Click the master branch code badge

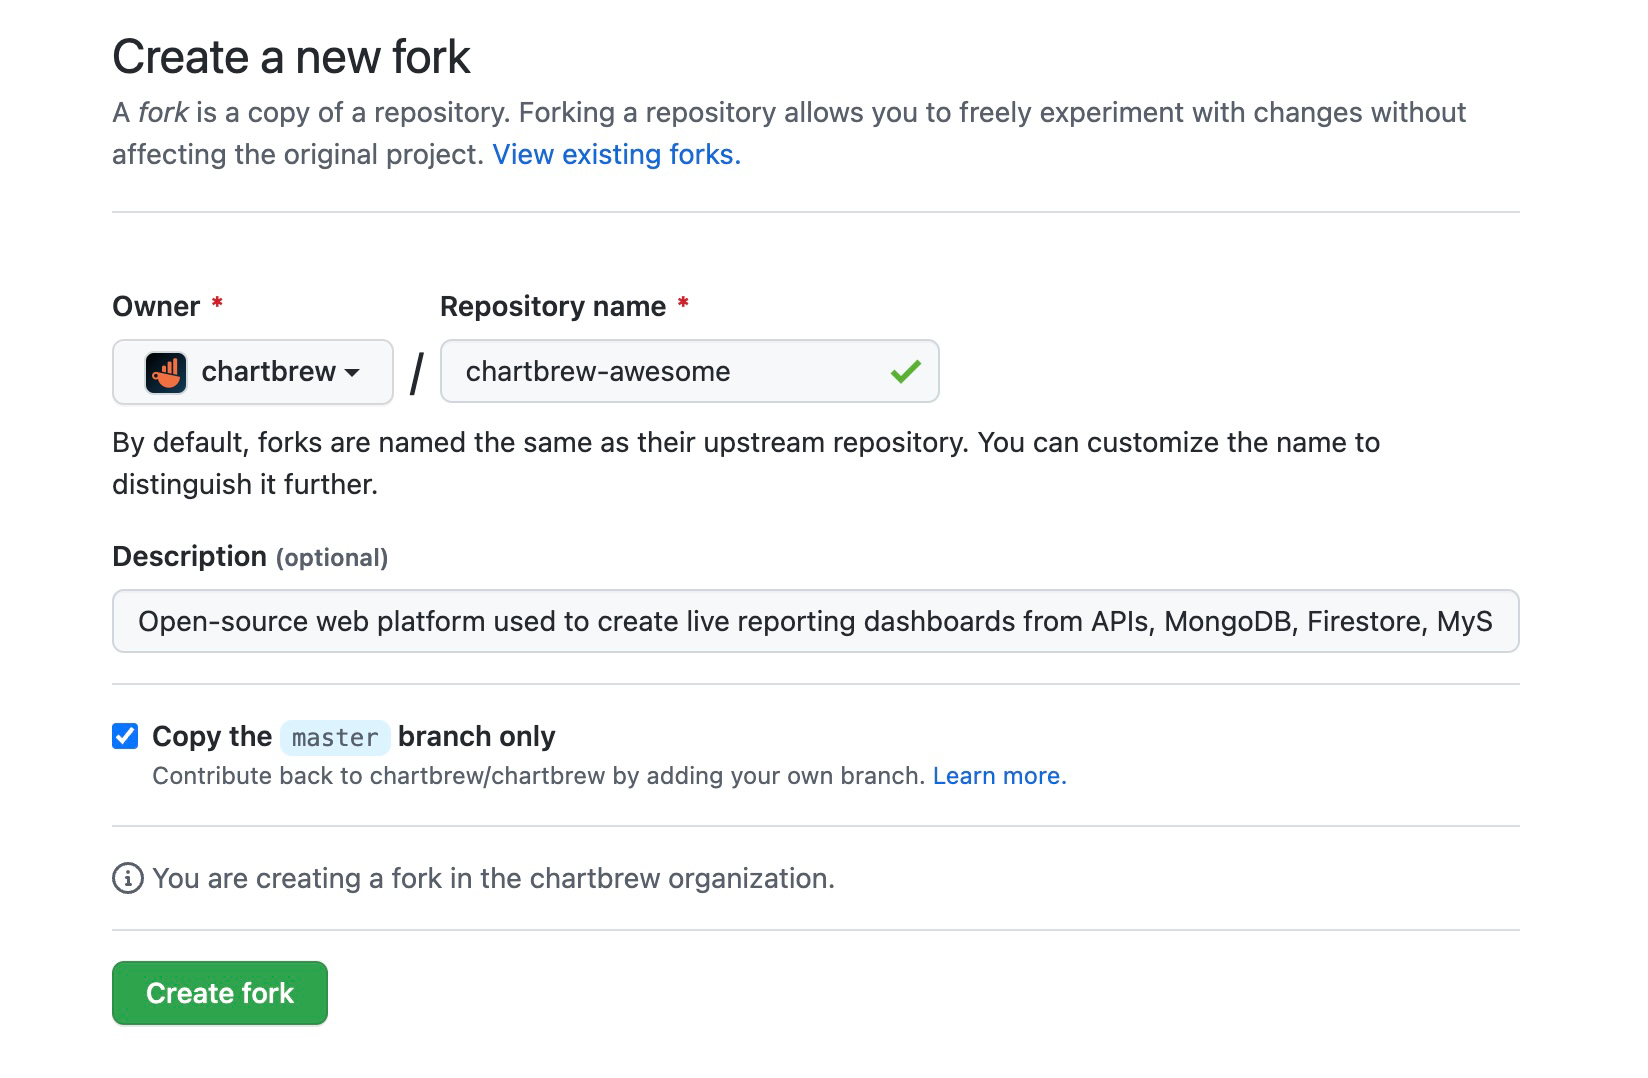335,737
